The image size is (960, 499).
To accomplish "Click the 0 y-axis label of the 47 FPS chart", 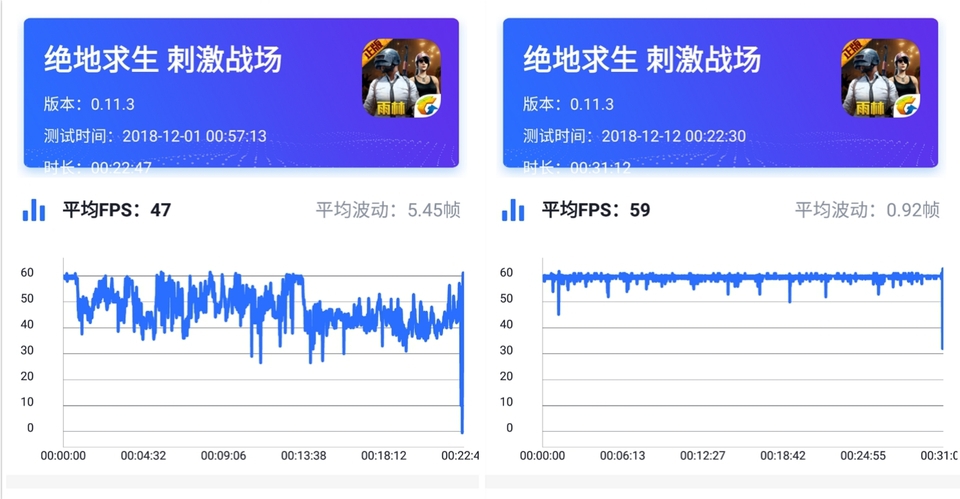I will (30, 428).
